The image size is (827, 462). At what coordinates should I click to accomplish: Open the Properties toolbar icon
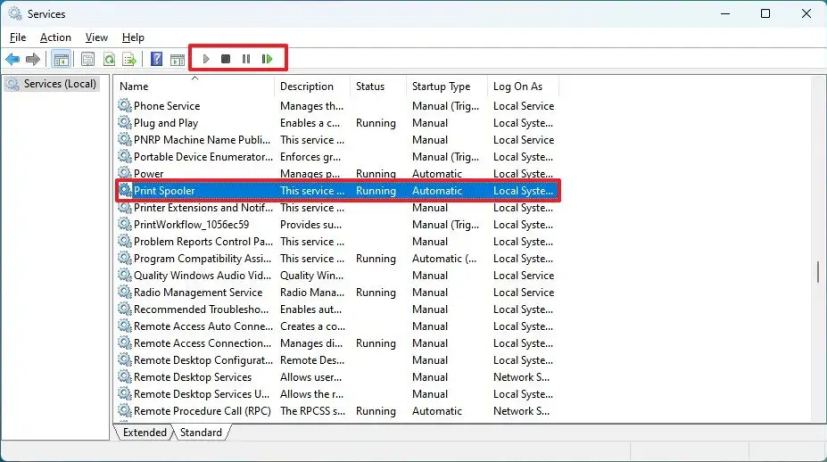coord(88,59)
